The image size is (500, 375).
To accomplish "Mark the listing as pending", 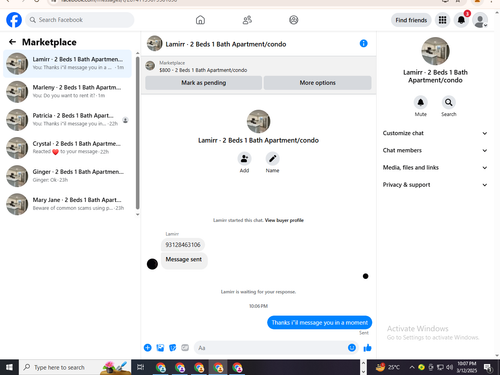I will (203, 83).
